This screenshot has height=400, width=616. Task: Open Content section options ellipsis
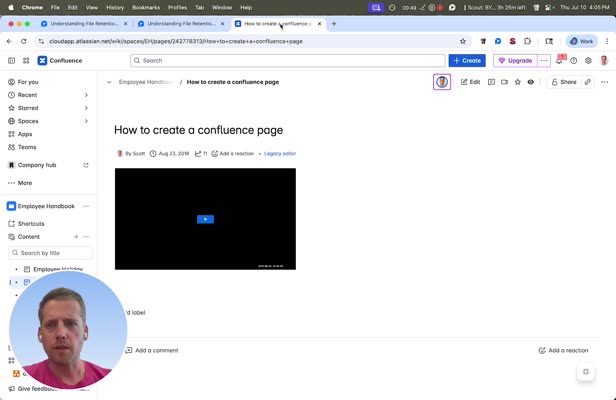pos(86,237)
